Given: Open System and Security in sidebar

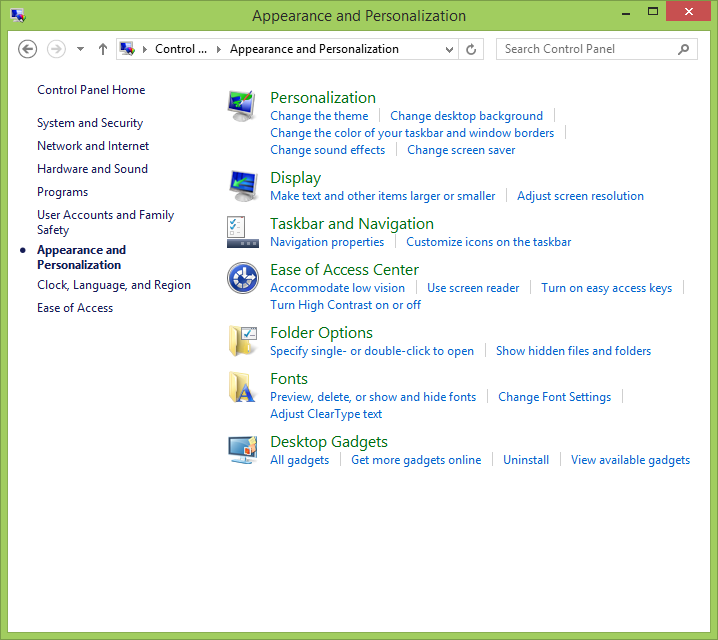Looking at the screenshot, I should pos(90,123).
